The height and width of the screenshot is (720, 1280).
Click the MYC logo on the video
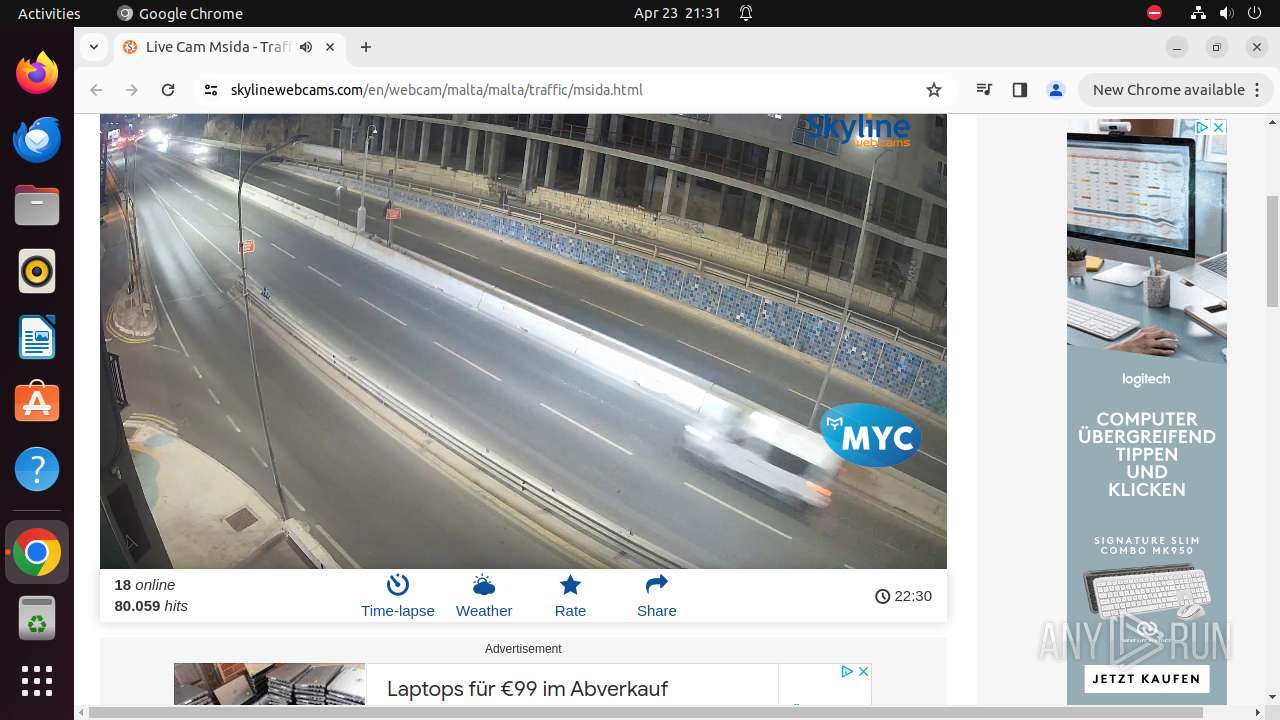[x=871, y=436]
